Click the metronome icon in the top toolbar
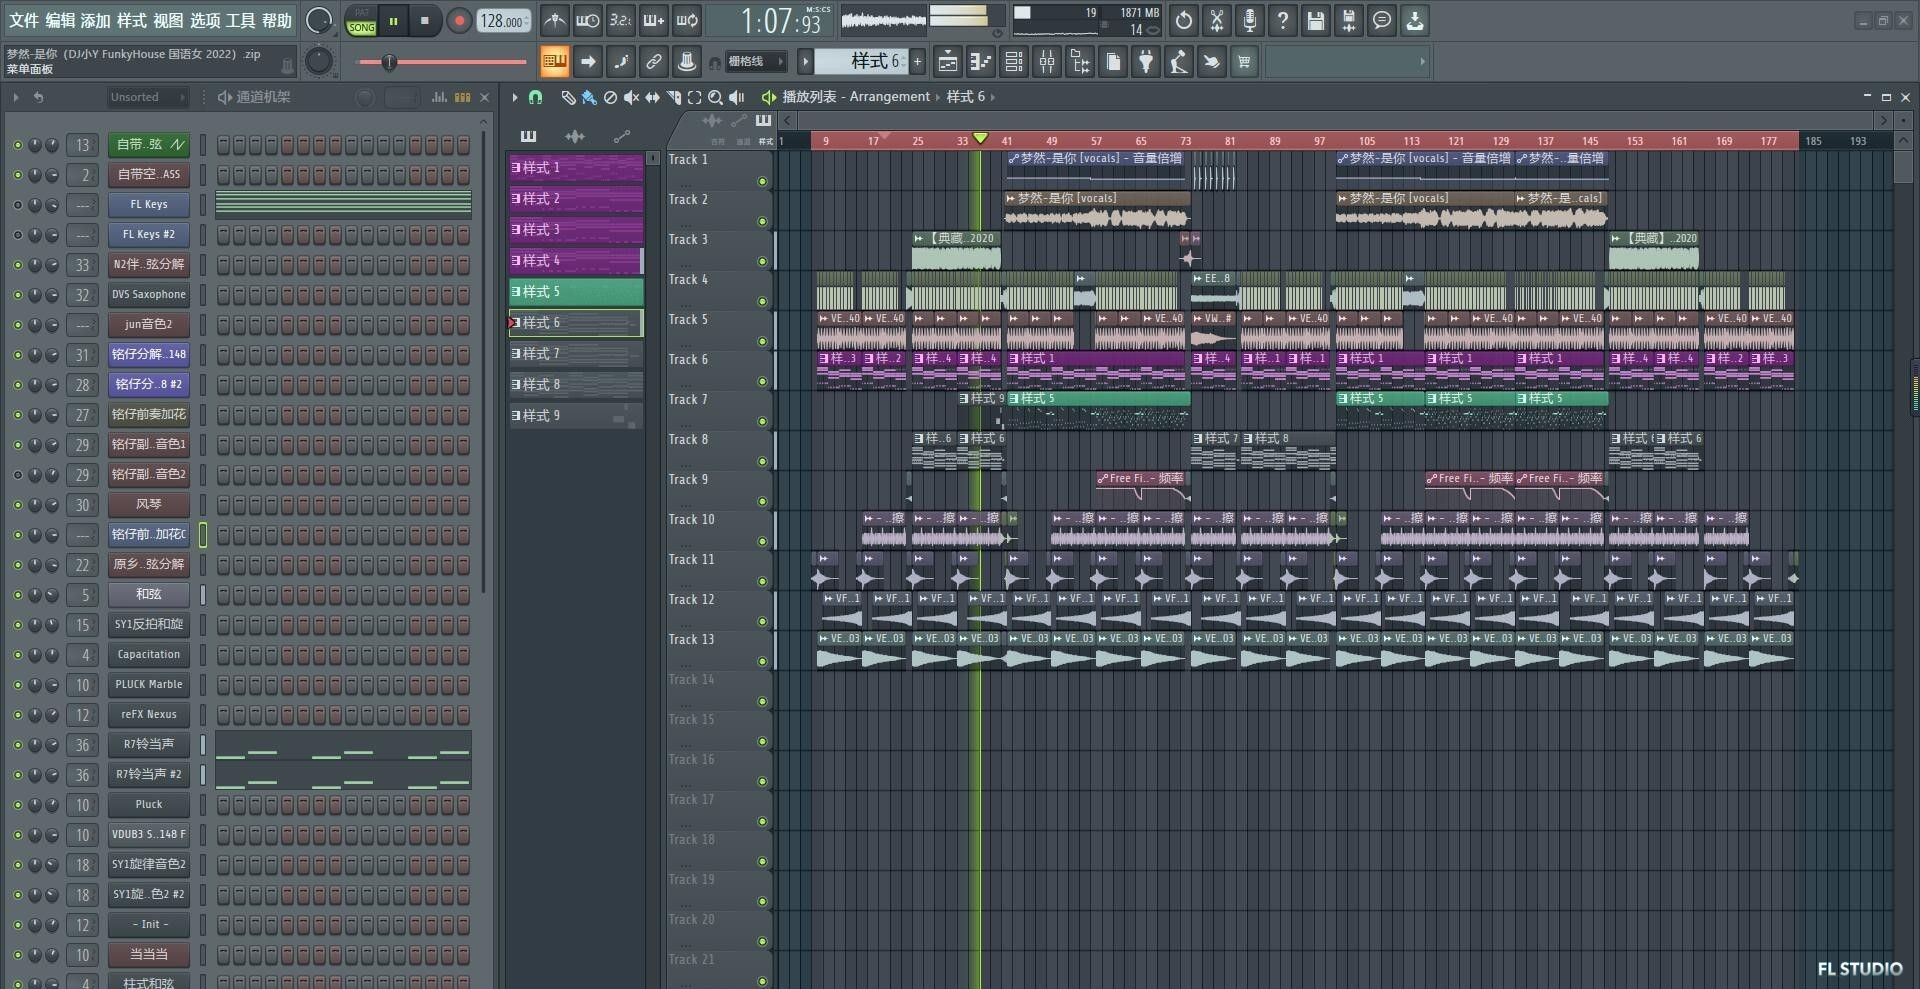The height and width of the screenshot is (989, 1920). tap(554, 20)
